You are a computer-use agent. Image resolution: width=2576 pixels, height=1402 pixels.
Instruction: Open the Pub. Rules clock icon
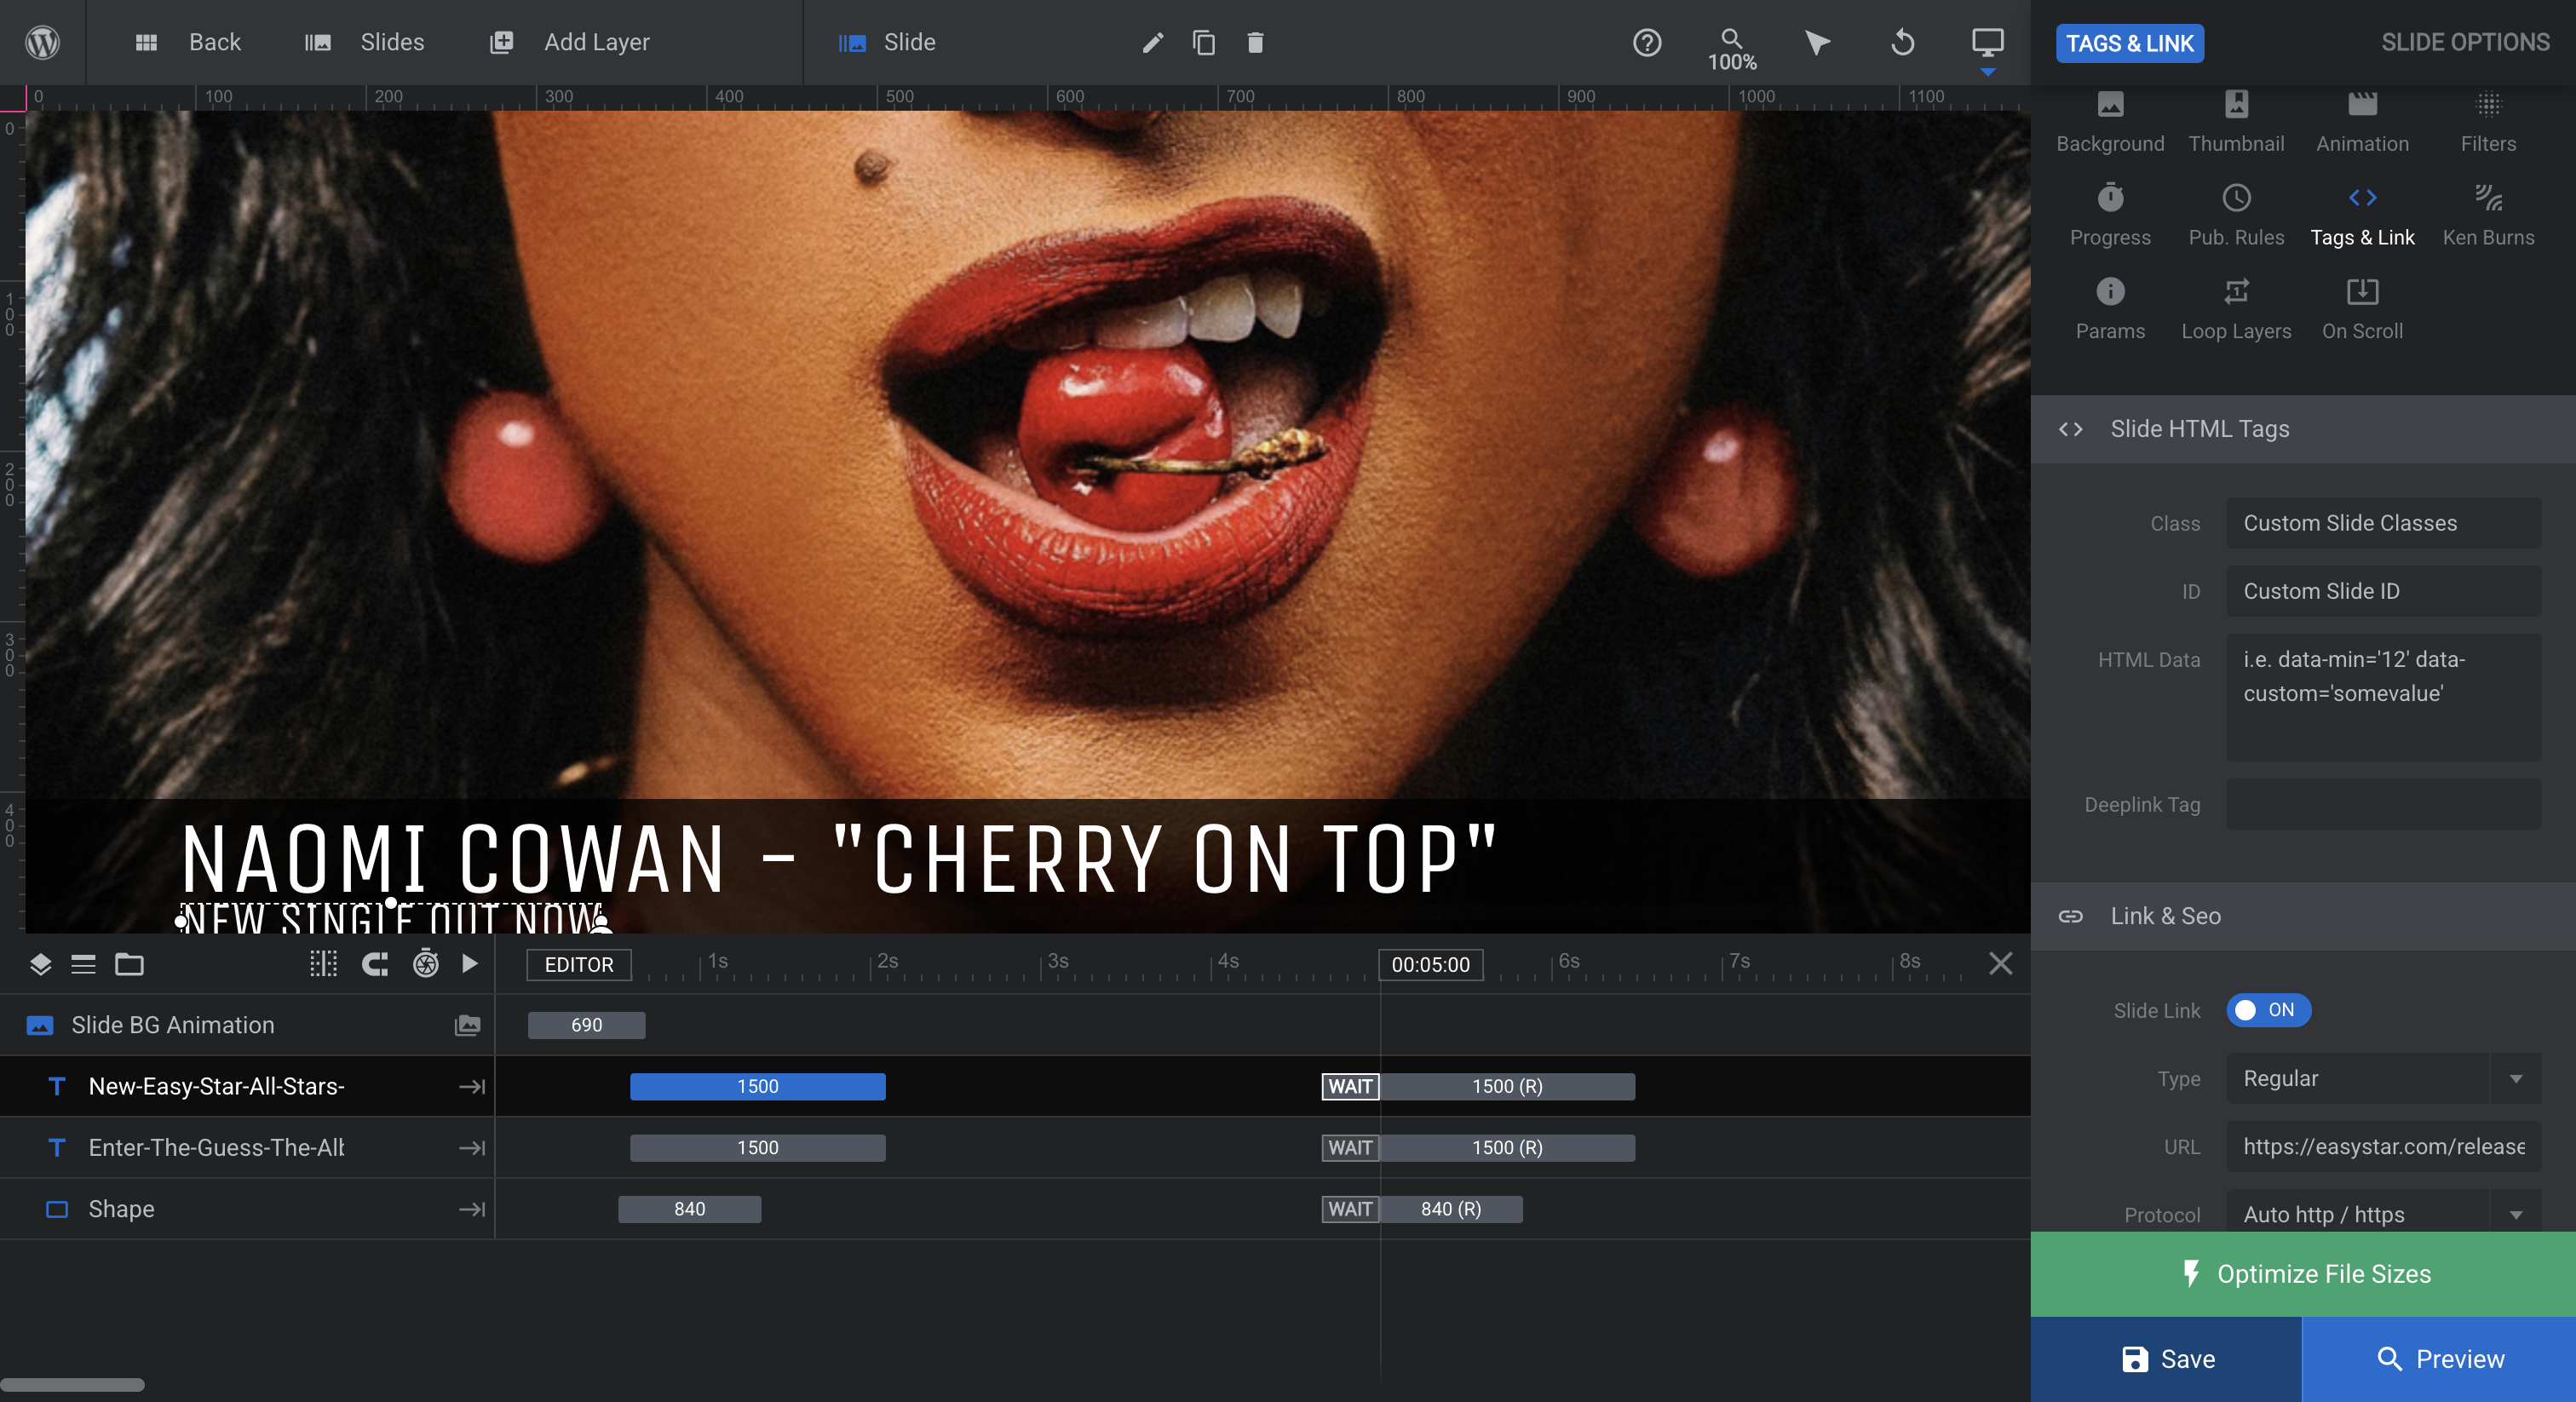[2236, 197]
